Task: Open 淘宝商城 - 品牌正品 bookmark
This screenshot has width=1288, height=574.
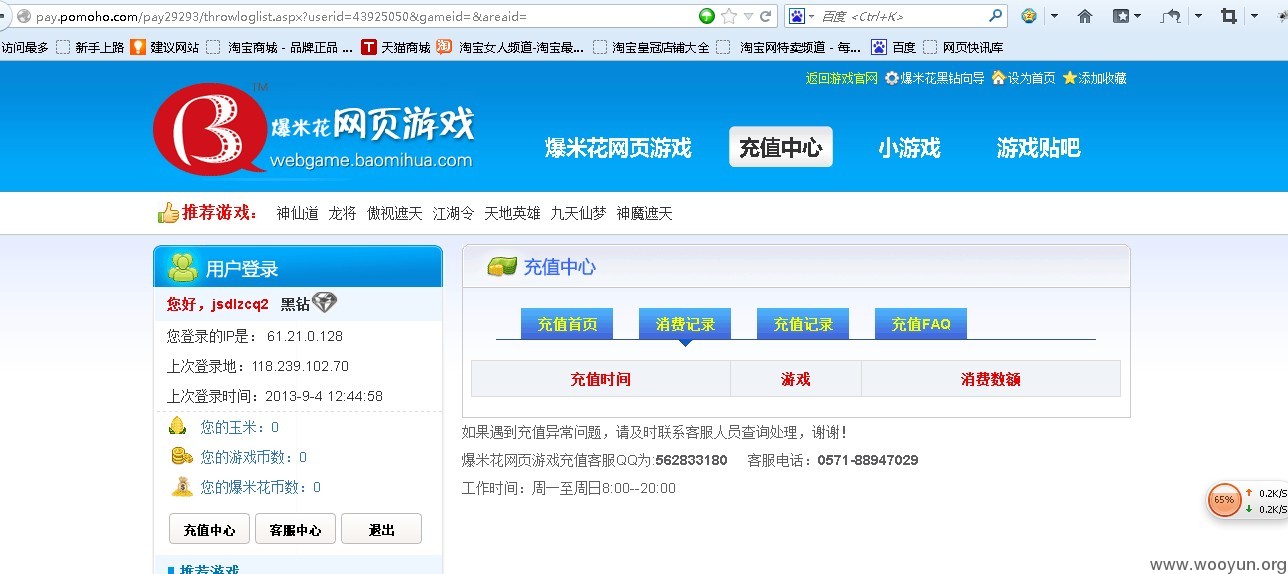Action: 280,47
